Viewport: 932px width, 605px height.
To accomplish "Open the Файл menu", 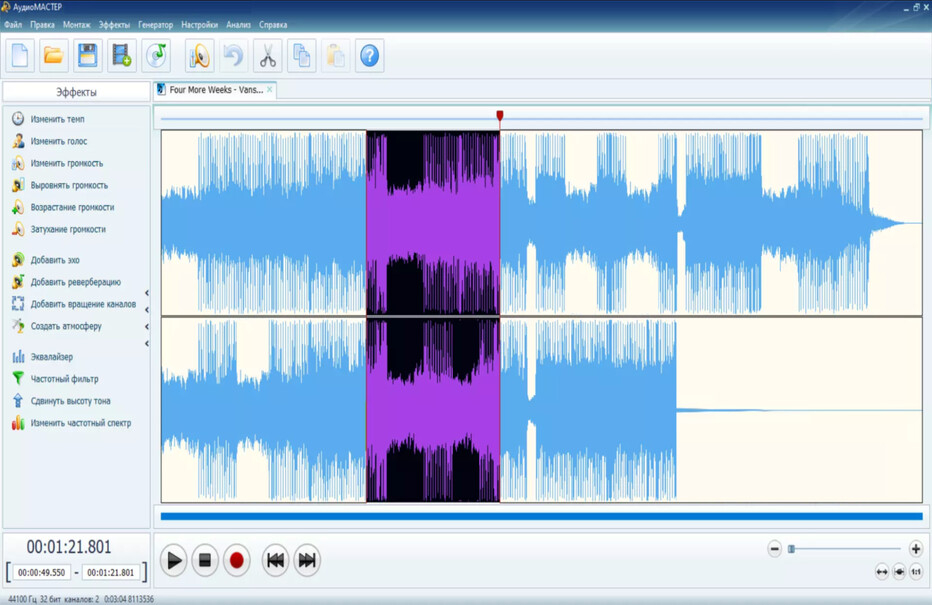I will pyautogui.click(x=13, y=25).
